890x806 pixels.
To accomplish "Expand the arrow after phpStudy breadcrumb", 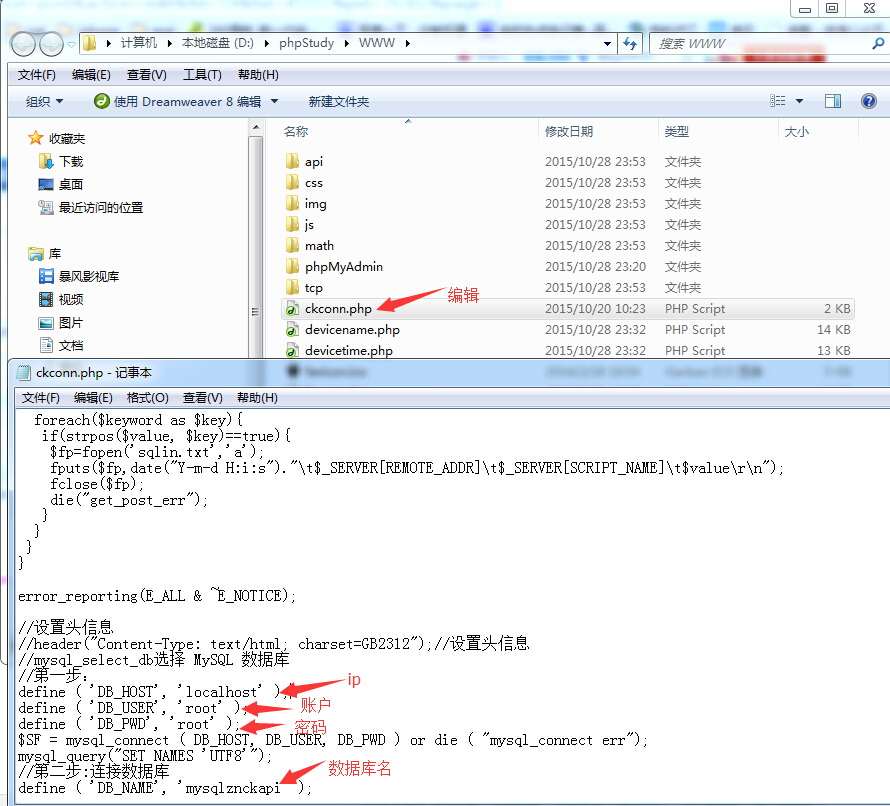I will [346, 43].
